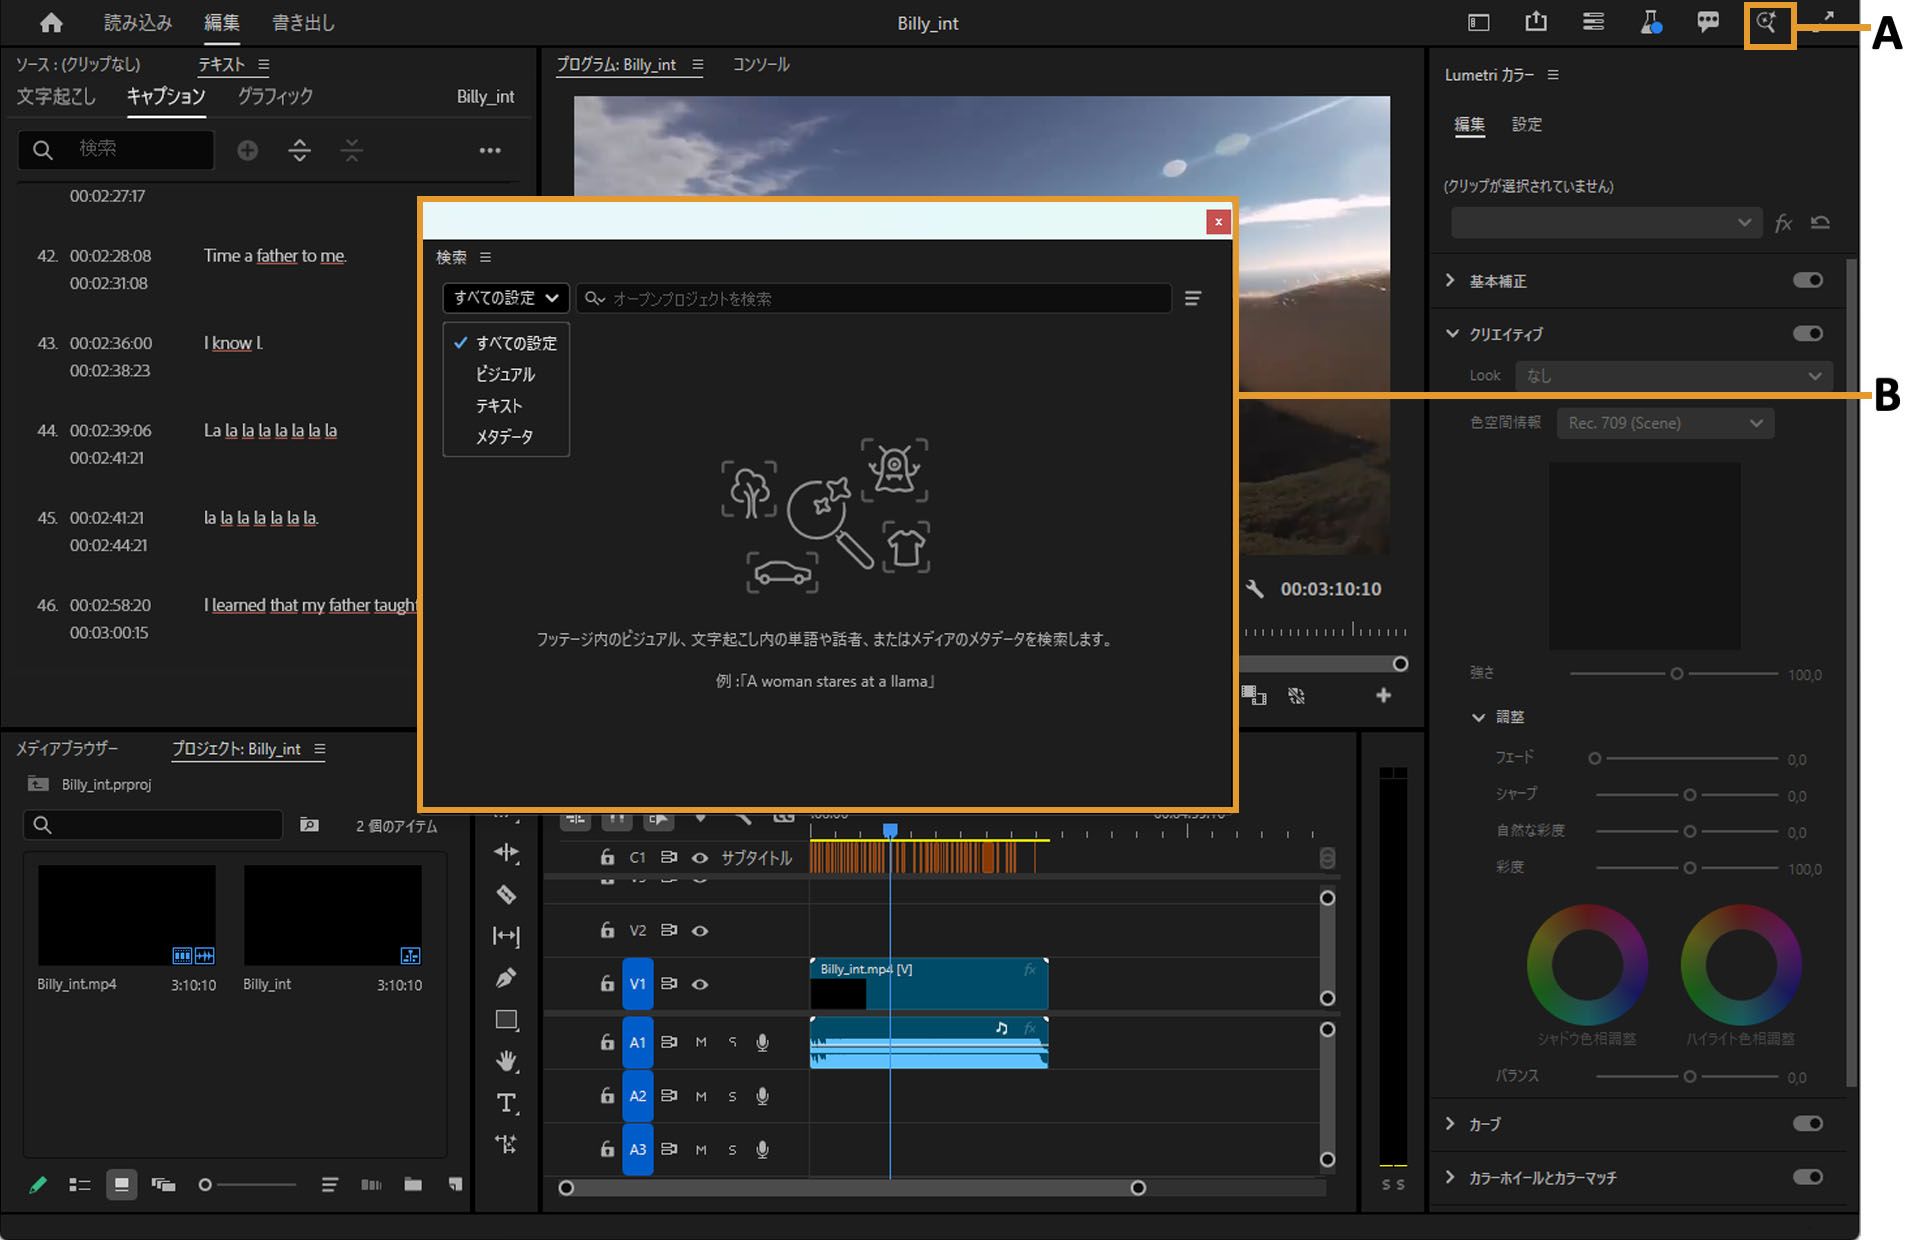Mute the A1 track with the M button
Screen dimensions: 1920x1240
click(701, 1042)
